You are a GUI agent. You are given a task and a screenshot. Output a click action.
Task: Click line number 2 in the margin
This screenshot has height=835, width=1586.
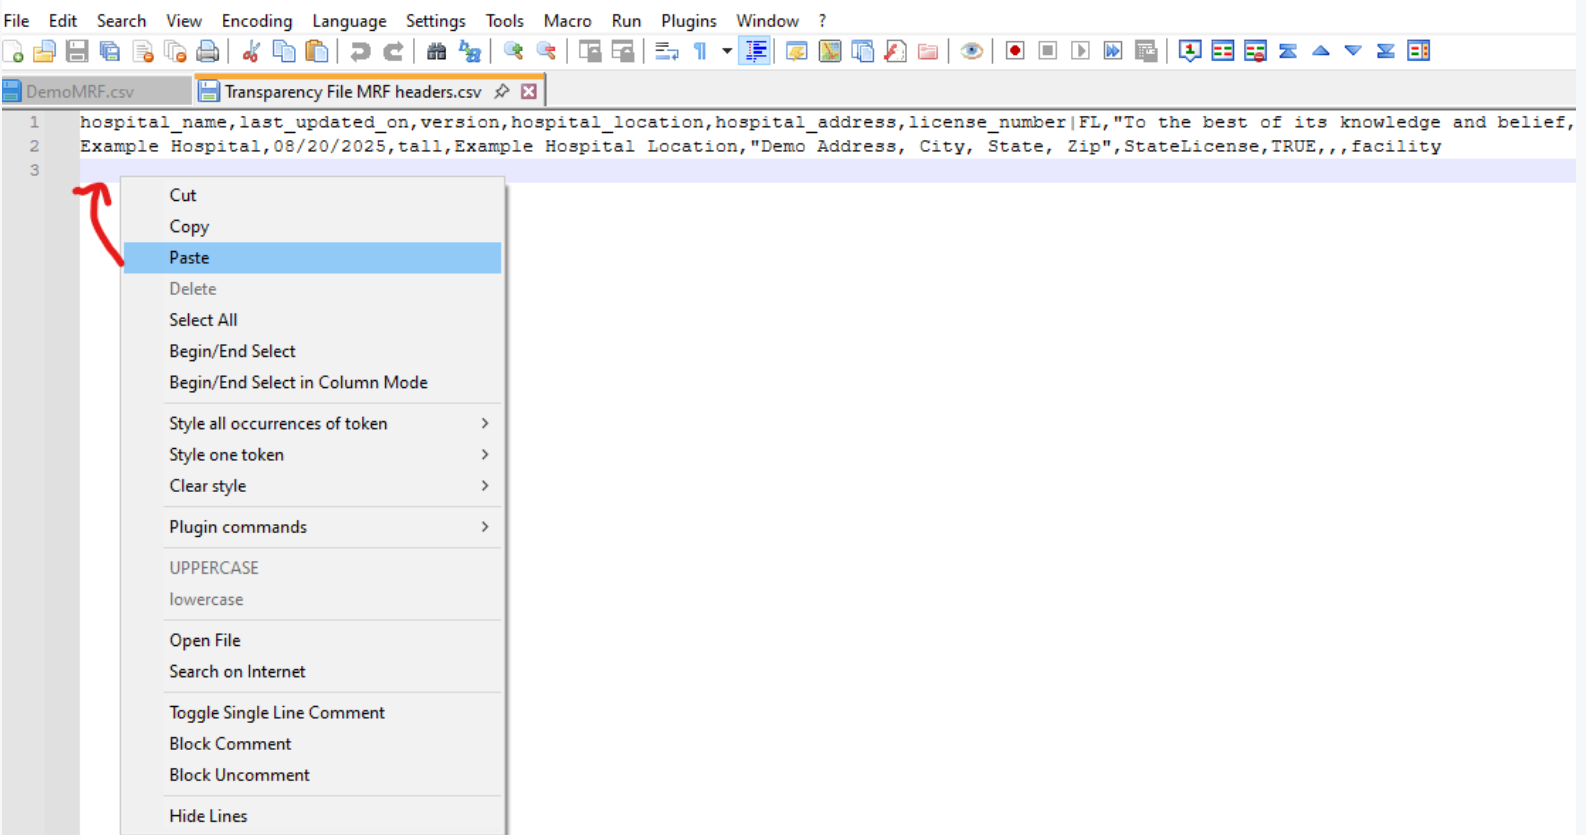(34, 146)
